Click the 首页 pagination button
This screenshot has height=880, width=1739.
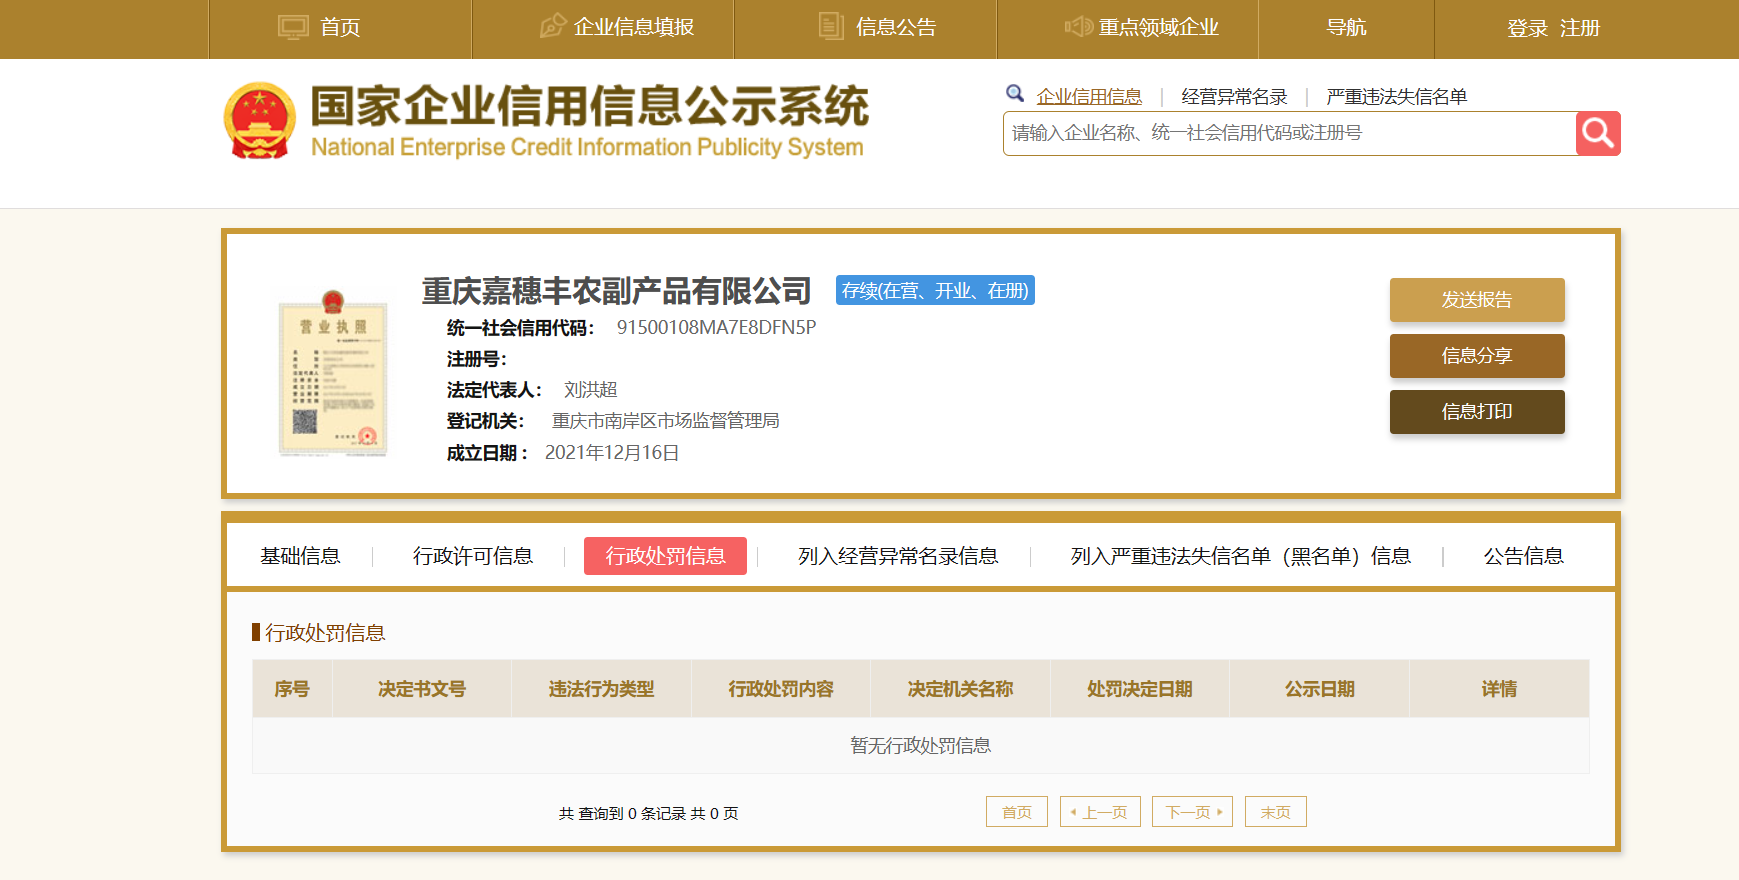(1017, 812)
